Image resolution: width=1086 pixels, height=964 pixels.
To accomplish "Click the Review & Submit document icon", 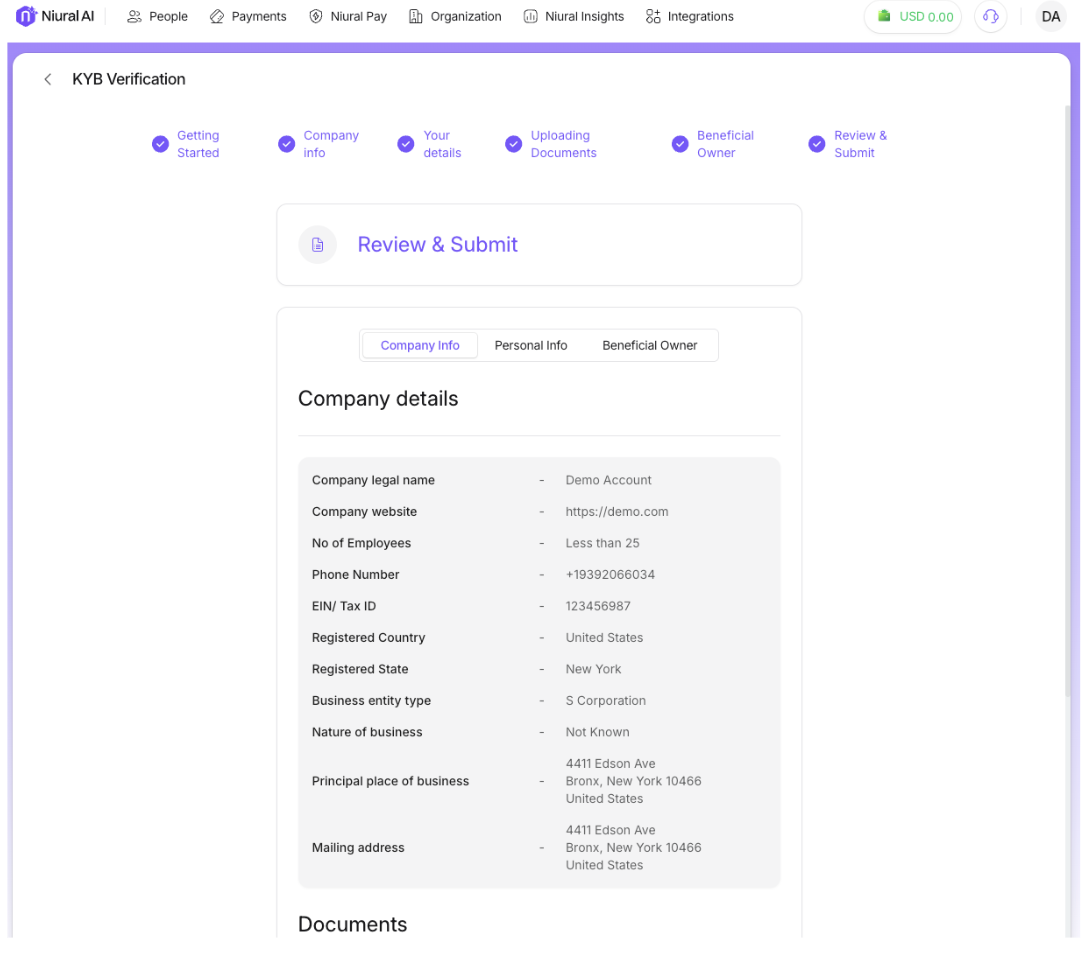I will (318, 245).
